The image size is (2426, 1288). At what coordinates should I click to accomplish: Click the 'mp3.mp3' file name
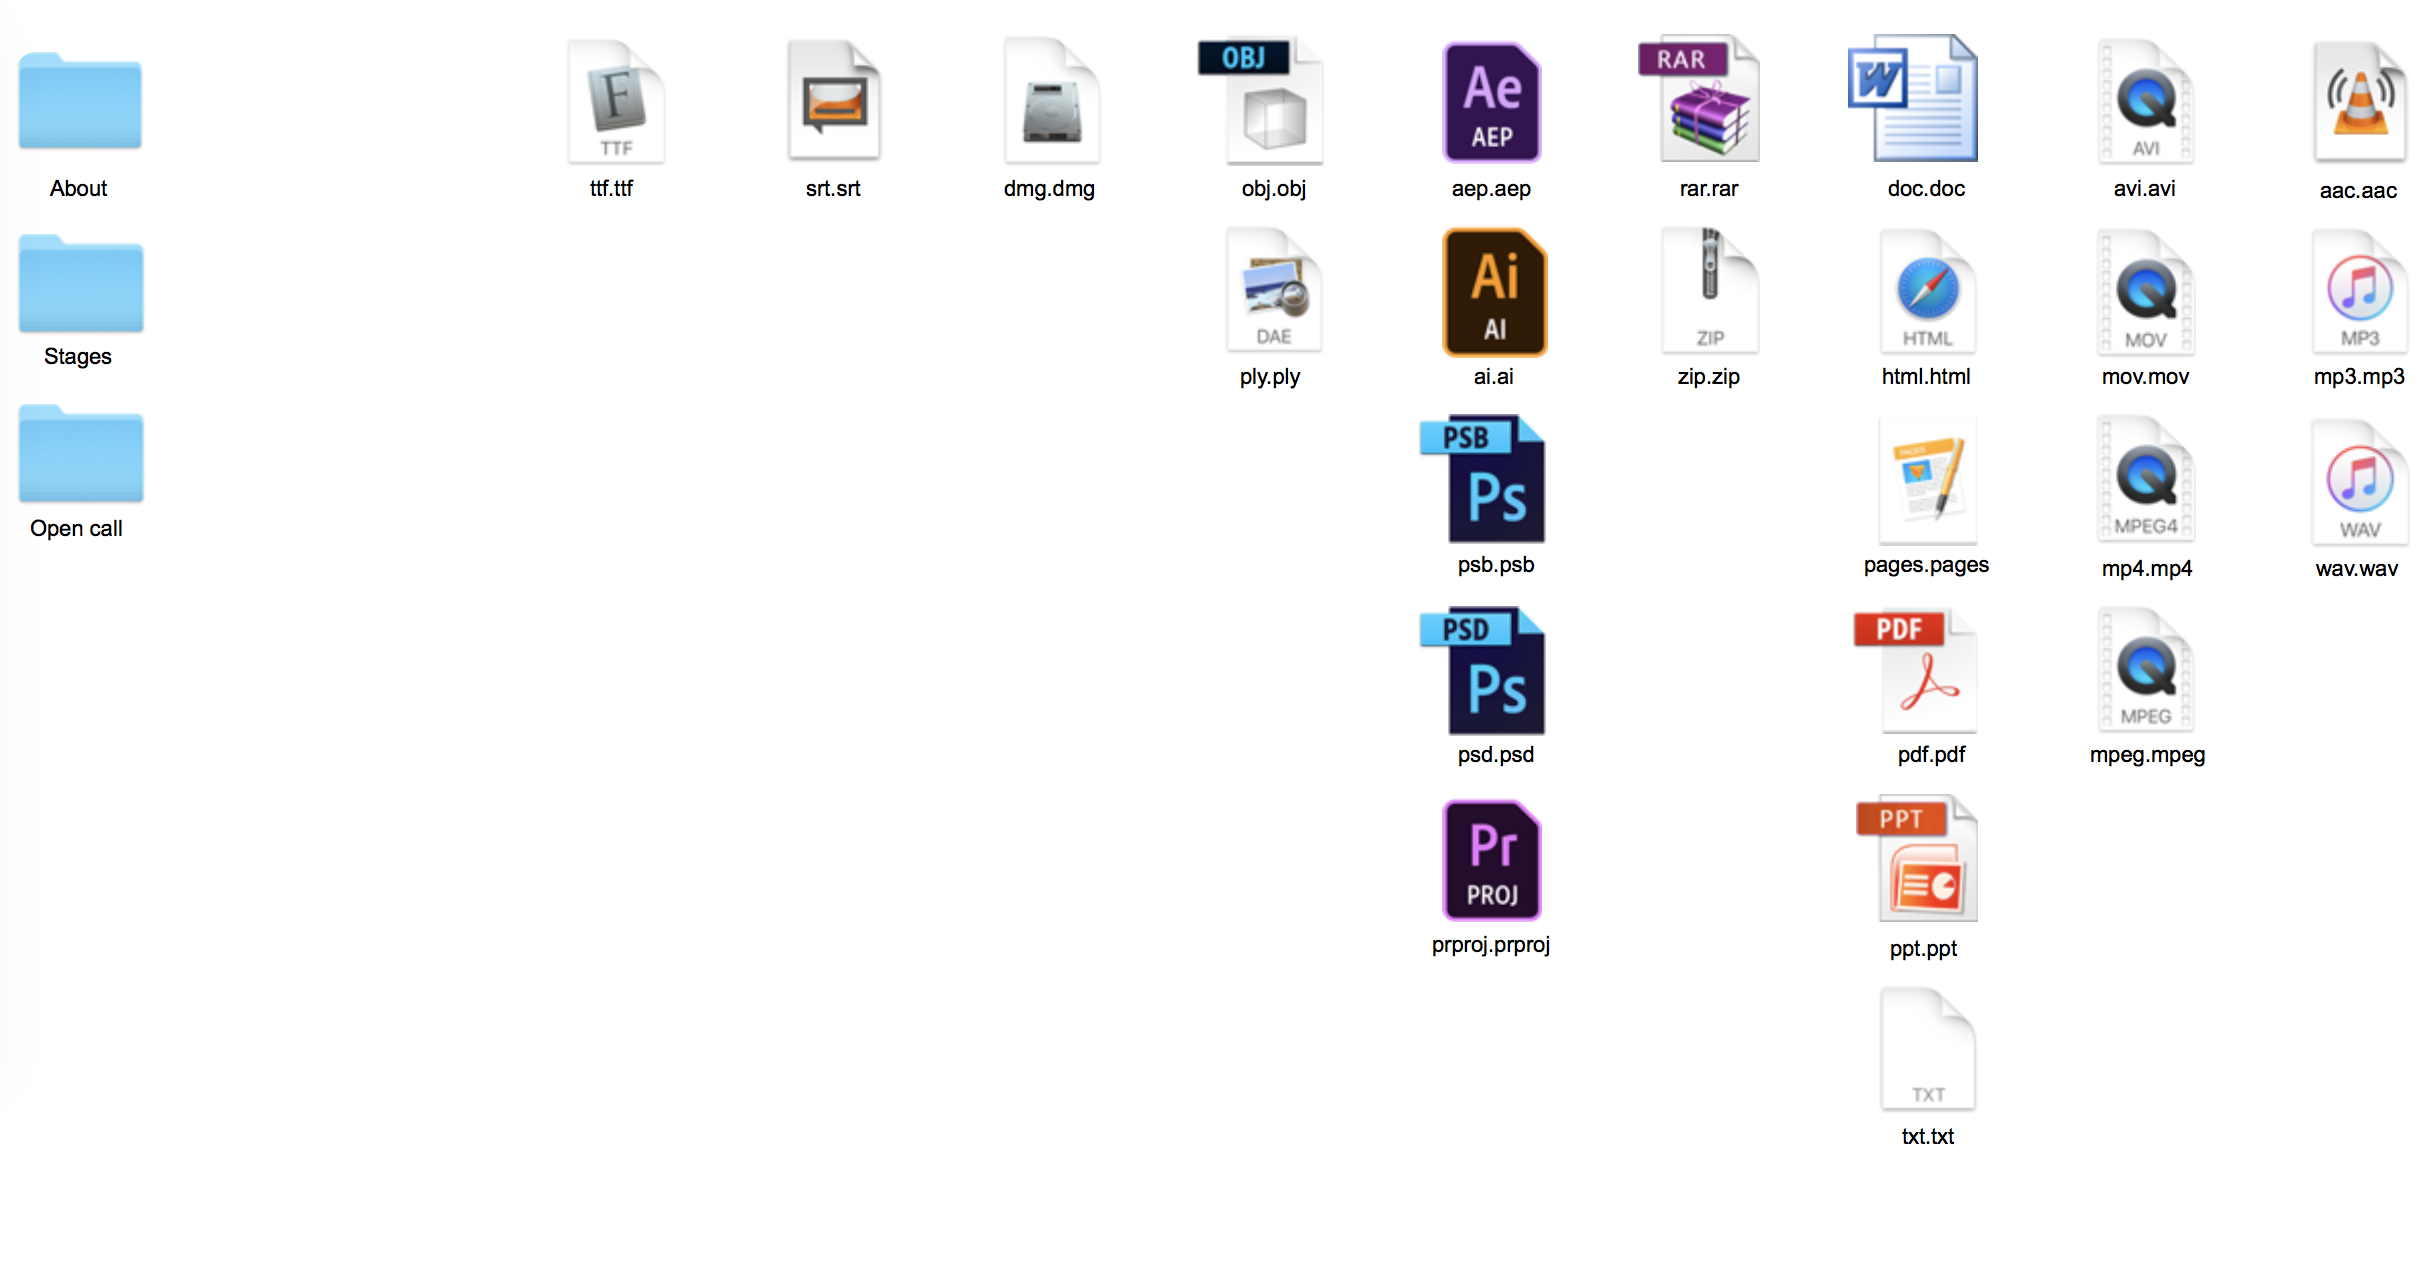(2359, 376)
